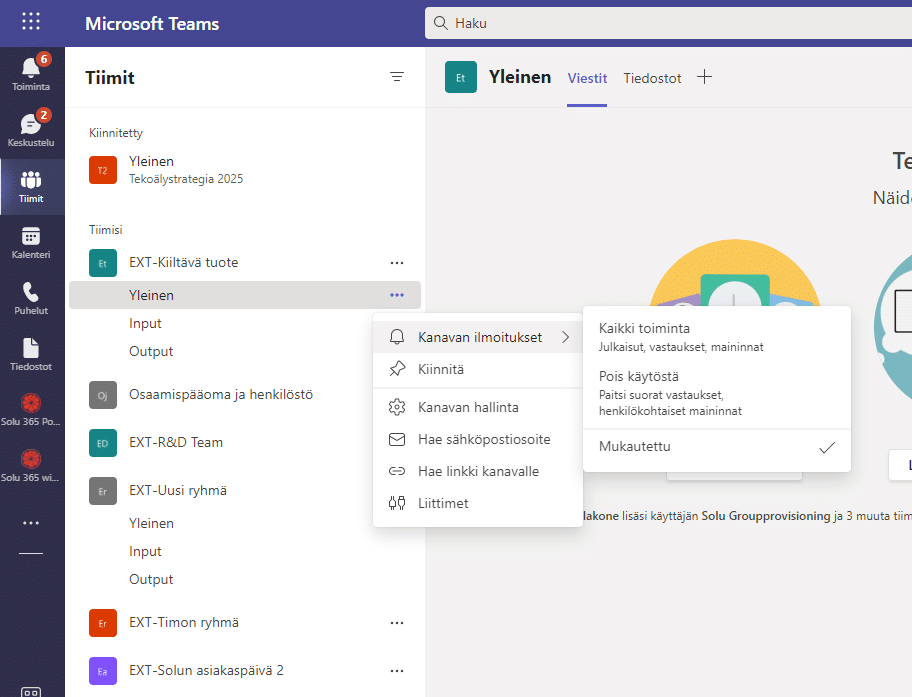Click the Er avatar of EXT-Timon ryhmä
This screenshot has height=697, width=912.
[x=103, y=623]
